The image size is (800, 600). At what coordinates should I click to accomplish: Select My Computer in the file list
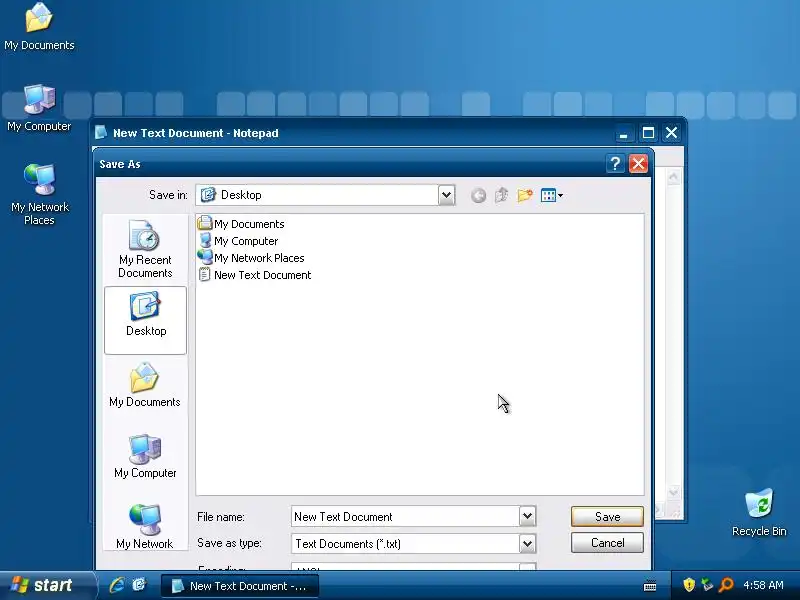coord(238,241)
